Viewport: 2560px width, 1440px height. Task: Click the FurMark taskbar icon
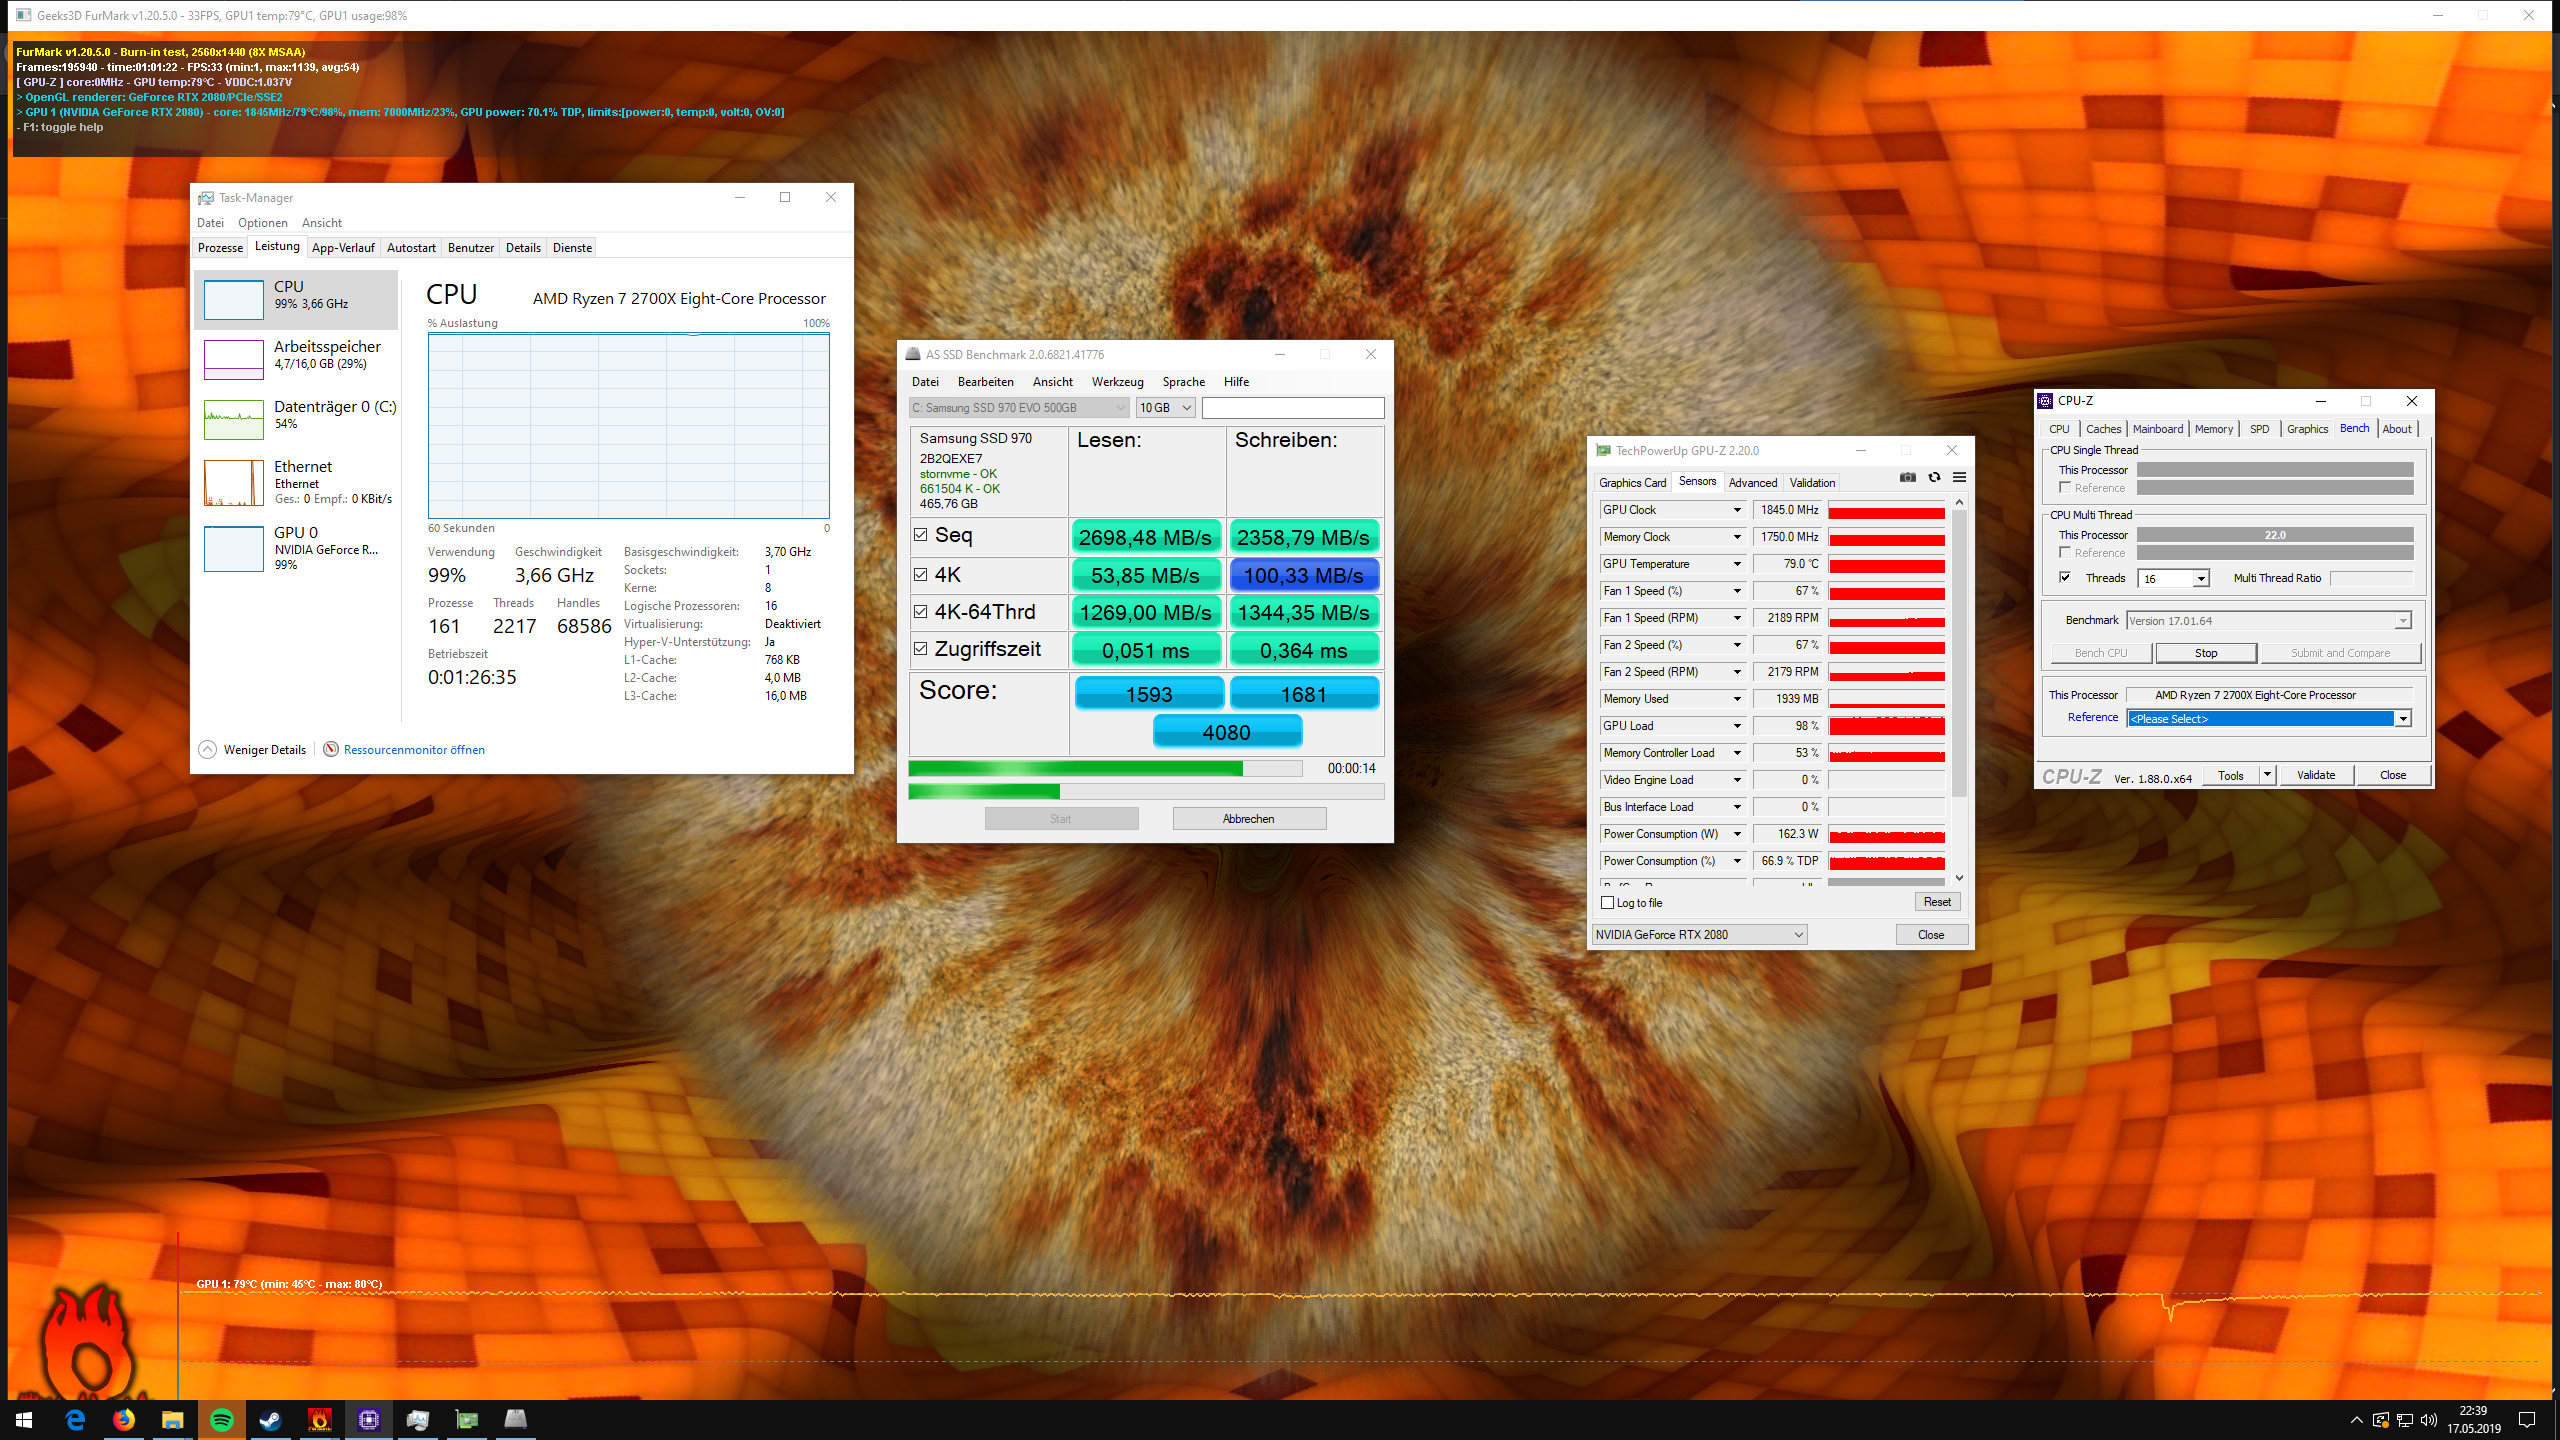click(320, 1419)
